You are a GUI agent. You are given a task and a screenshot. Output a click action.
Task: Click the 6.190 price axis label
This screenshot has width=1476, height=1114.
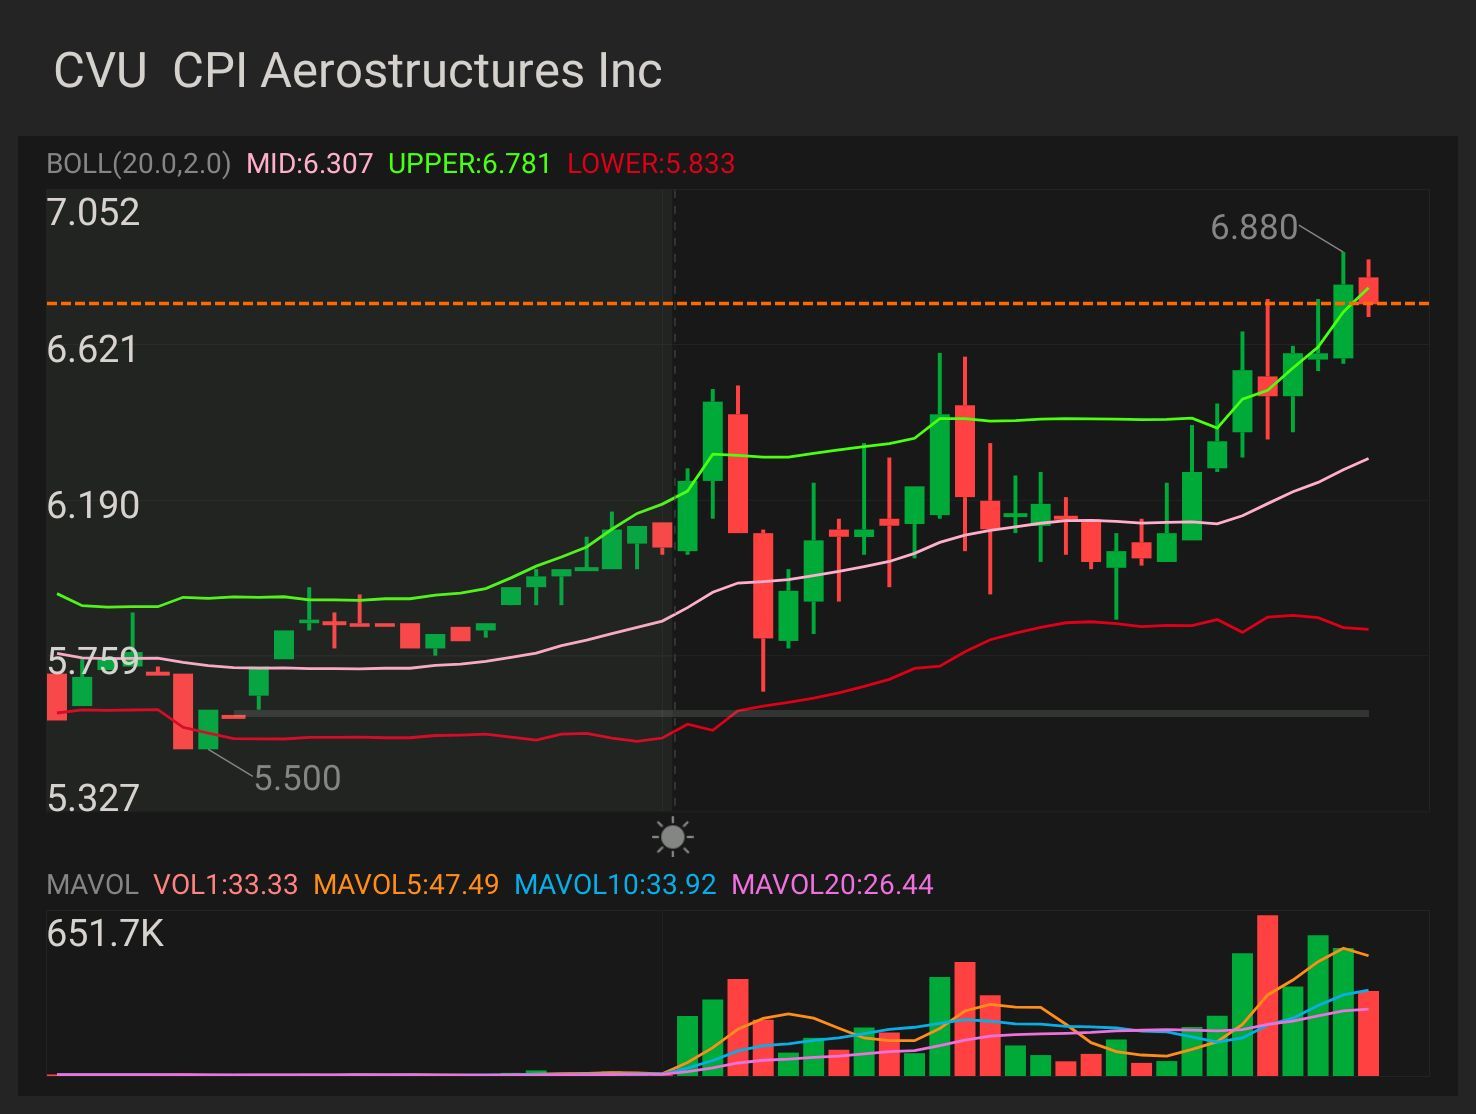pos(93,505)
